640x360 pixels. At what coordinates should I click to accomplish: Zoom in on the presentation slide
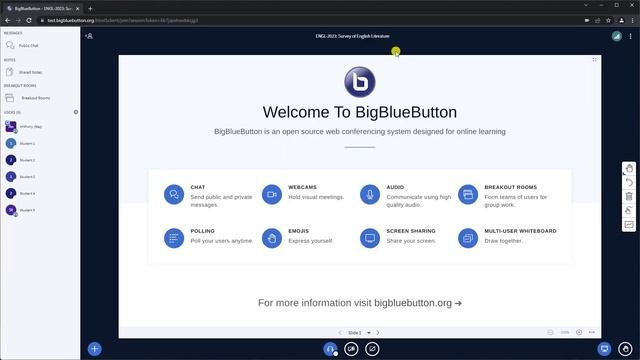[x=579, y=332]
